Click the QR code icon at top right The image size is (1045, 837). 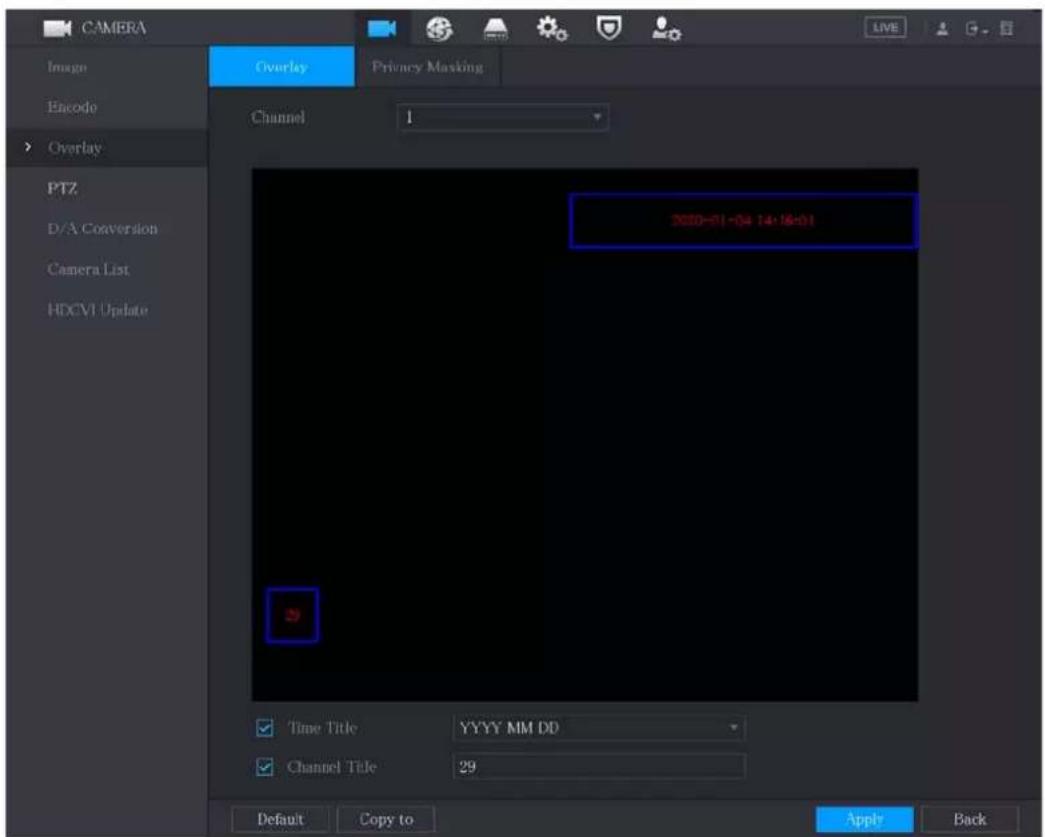[1006, 29]
